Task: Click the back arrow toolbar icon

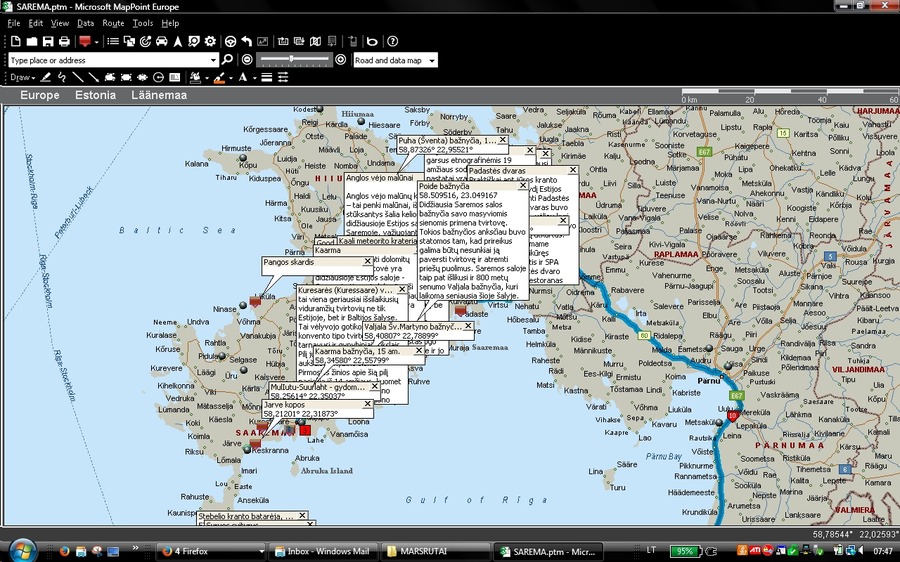Action: pos(246,41)
